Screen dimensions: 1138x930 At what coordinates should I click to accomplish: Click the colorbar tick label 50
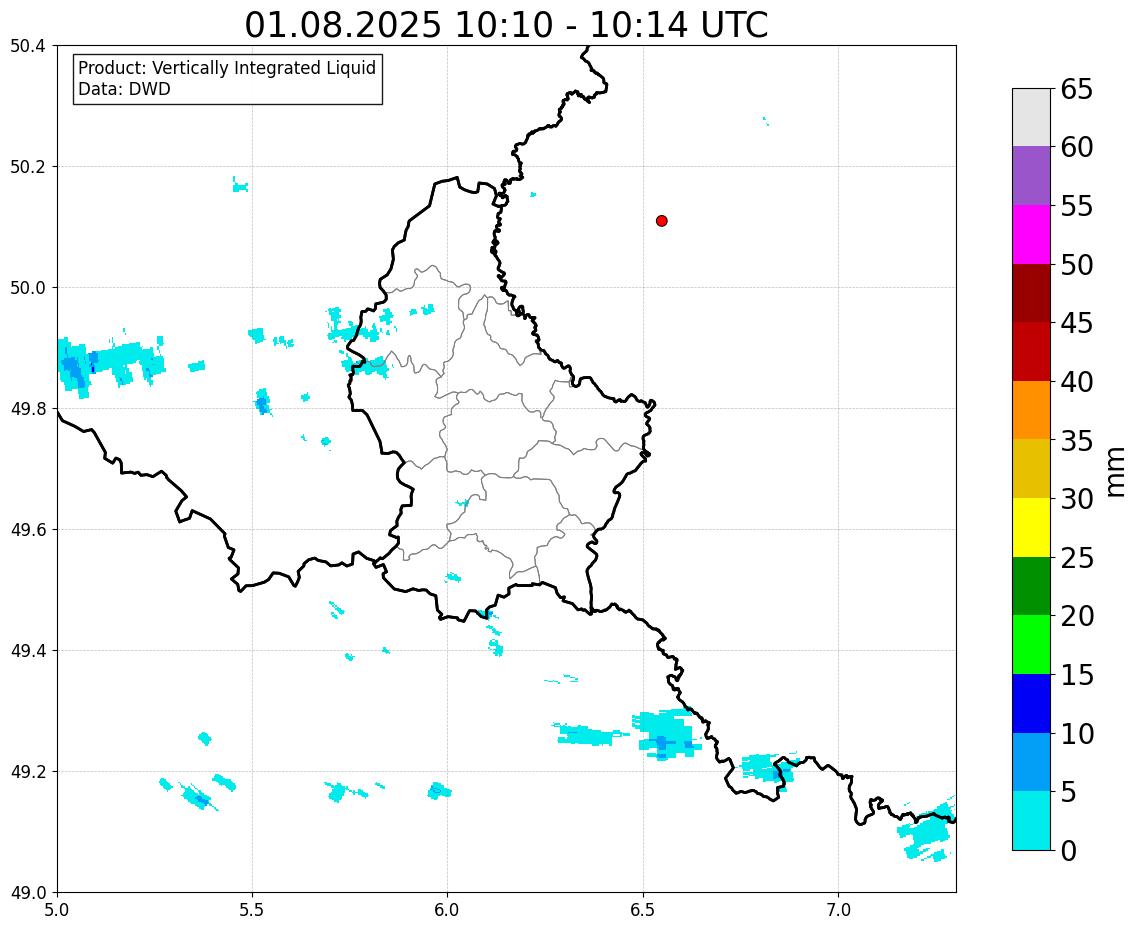[x=1077, y=265]
